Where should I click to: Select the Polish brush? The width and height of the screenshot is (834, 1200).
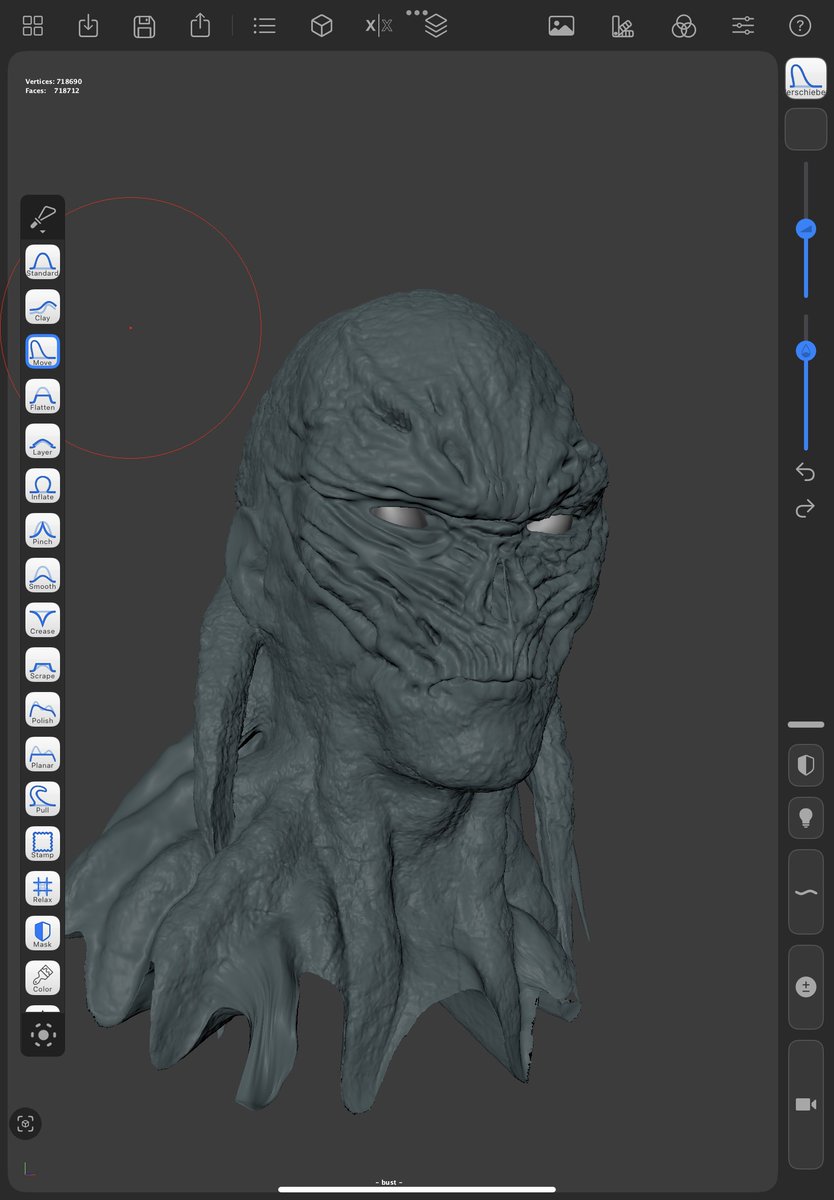click(x=42, y=709)
